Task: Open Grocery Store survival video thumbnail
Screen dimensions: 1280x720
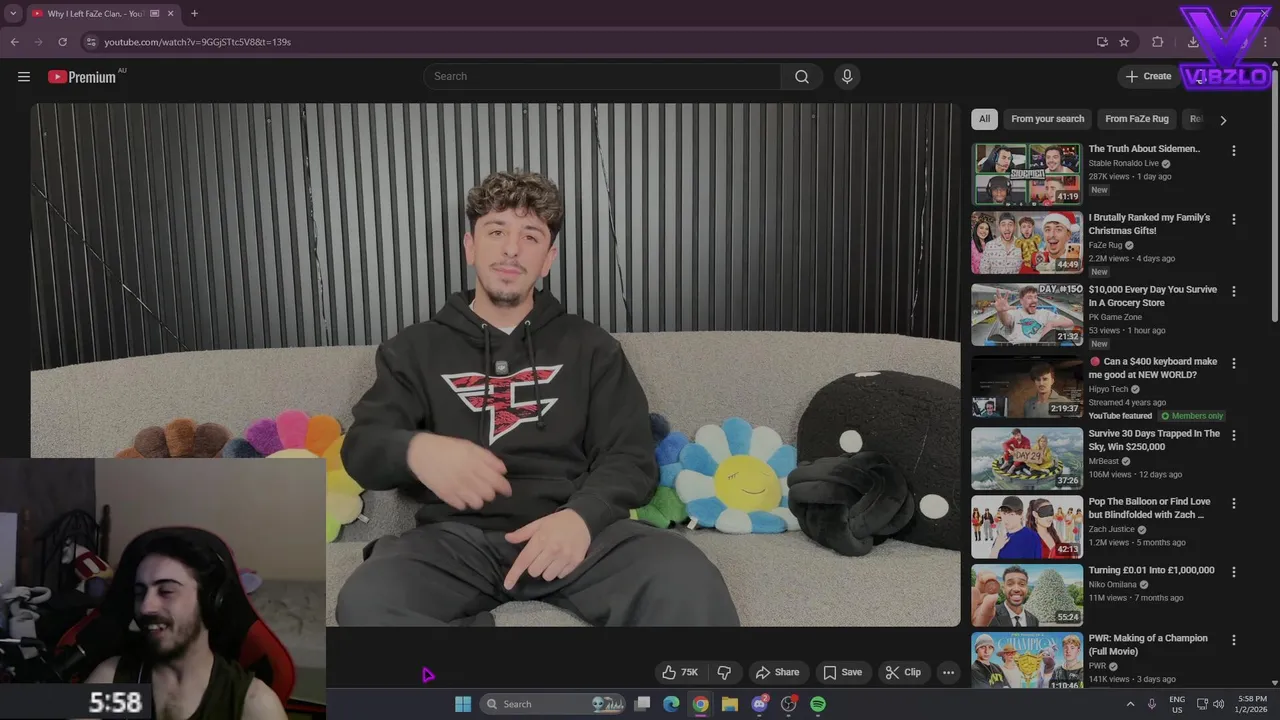Action: click(1027, 315)
